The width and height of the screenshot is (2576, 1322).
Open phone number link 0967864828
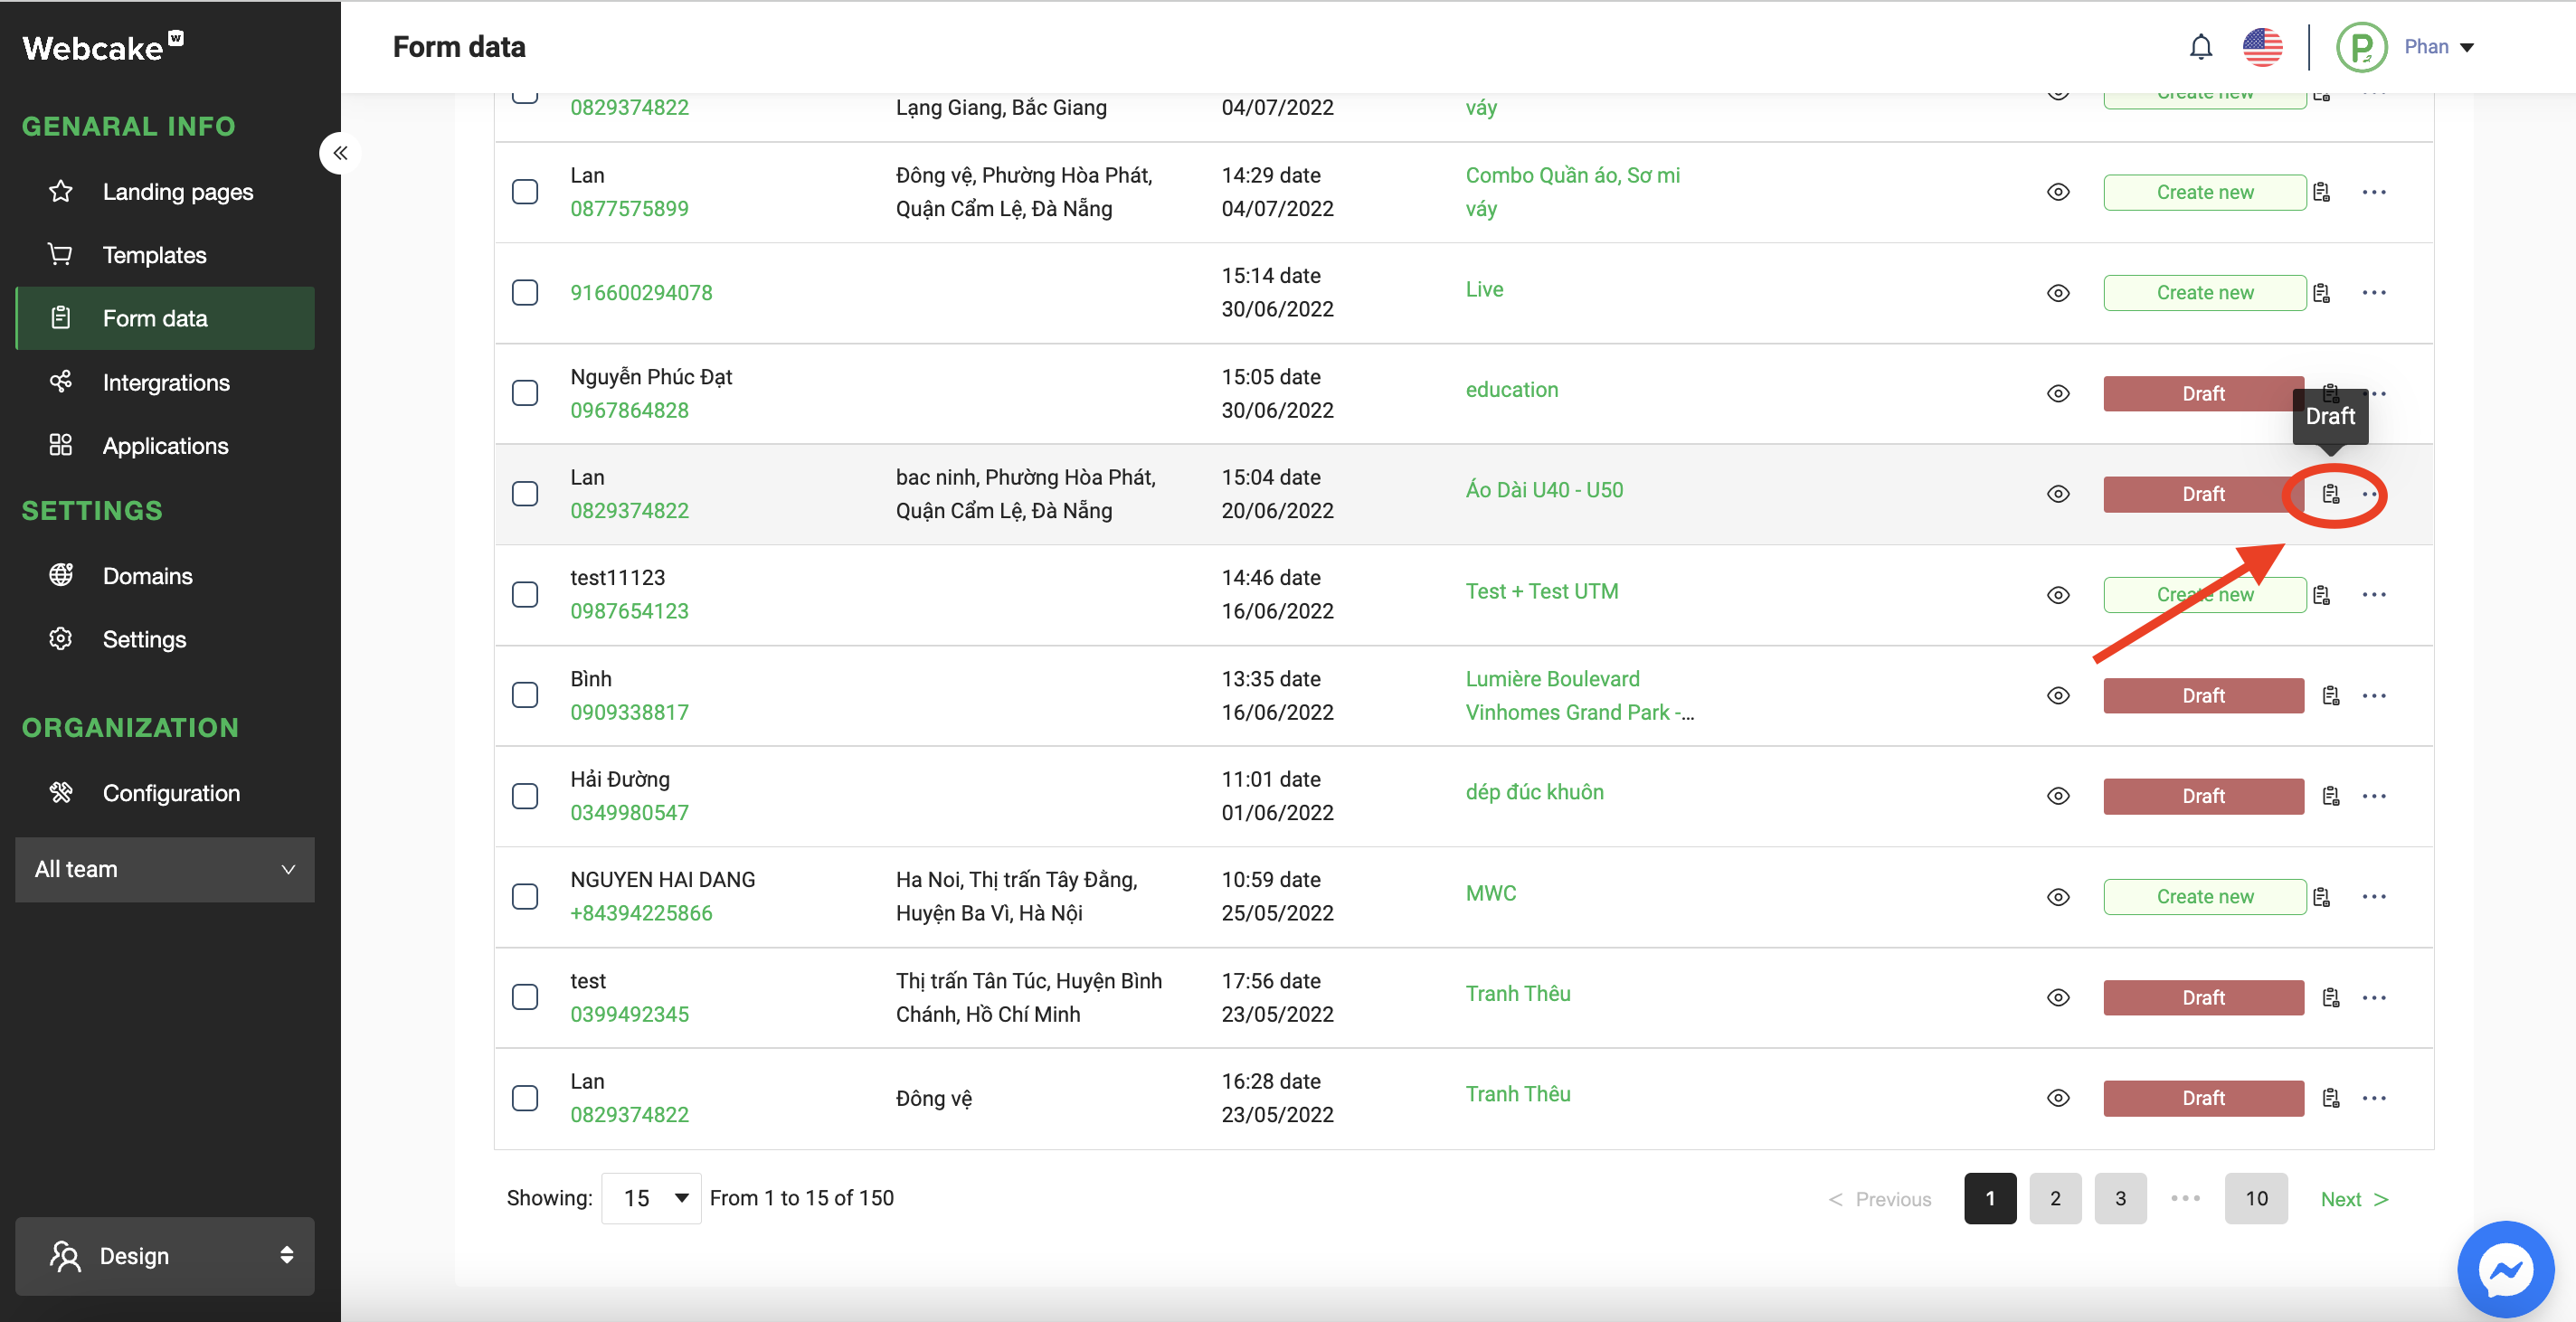(x=629, y=410)
